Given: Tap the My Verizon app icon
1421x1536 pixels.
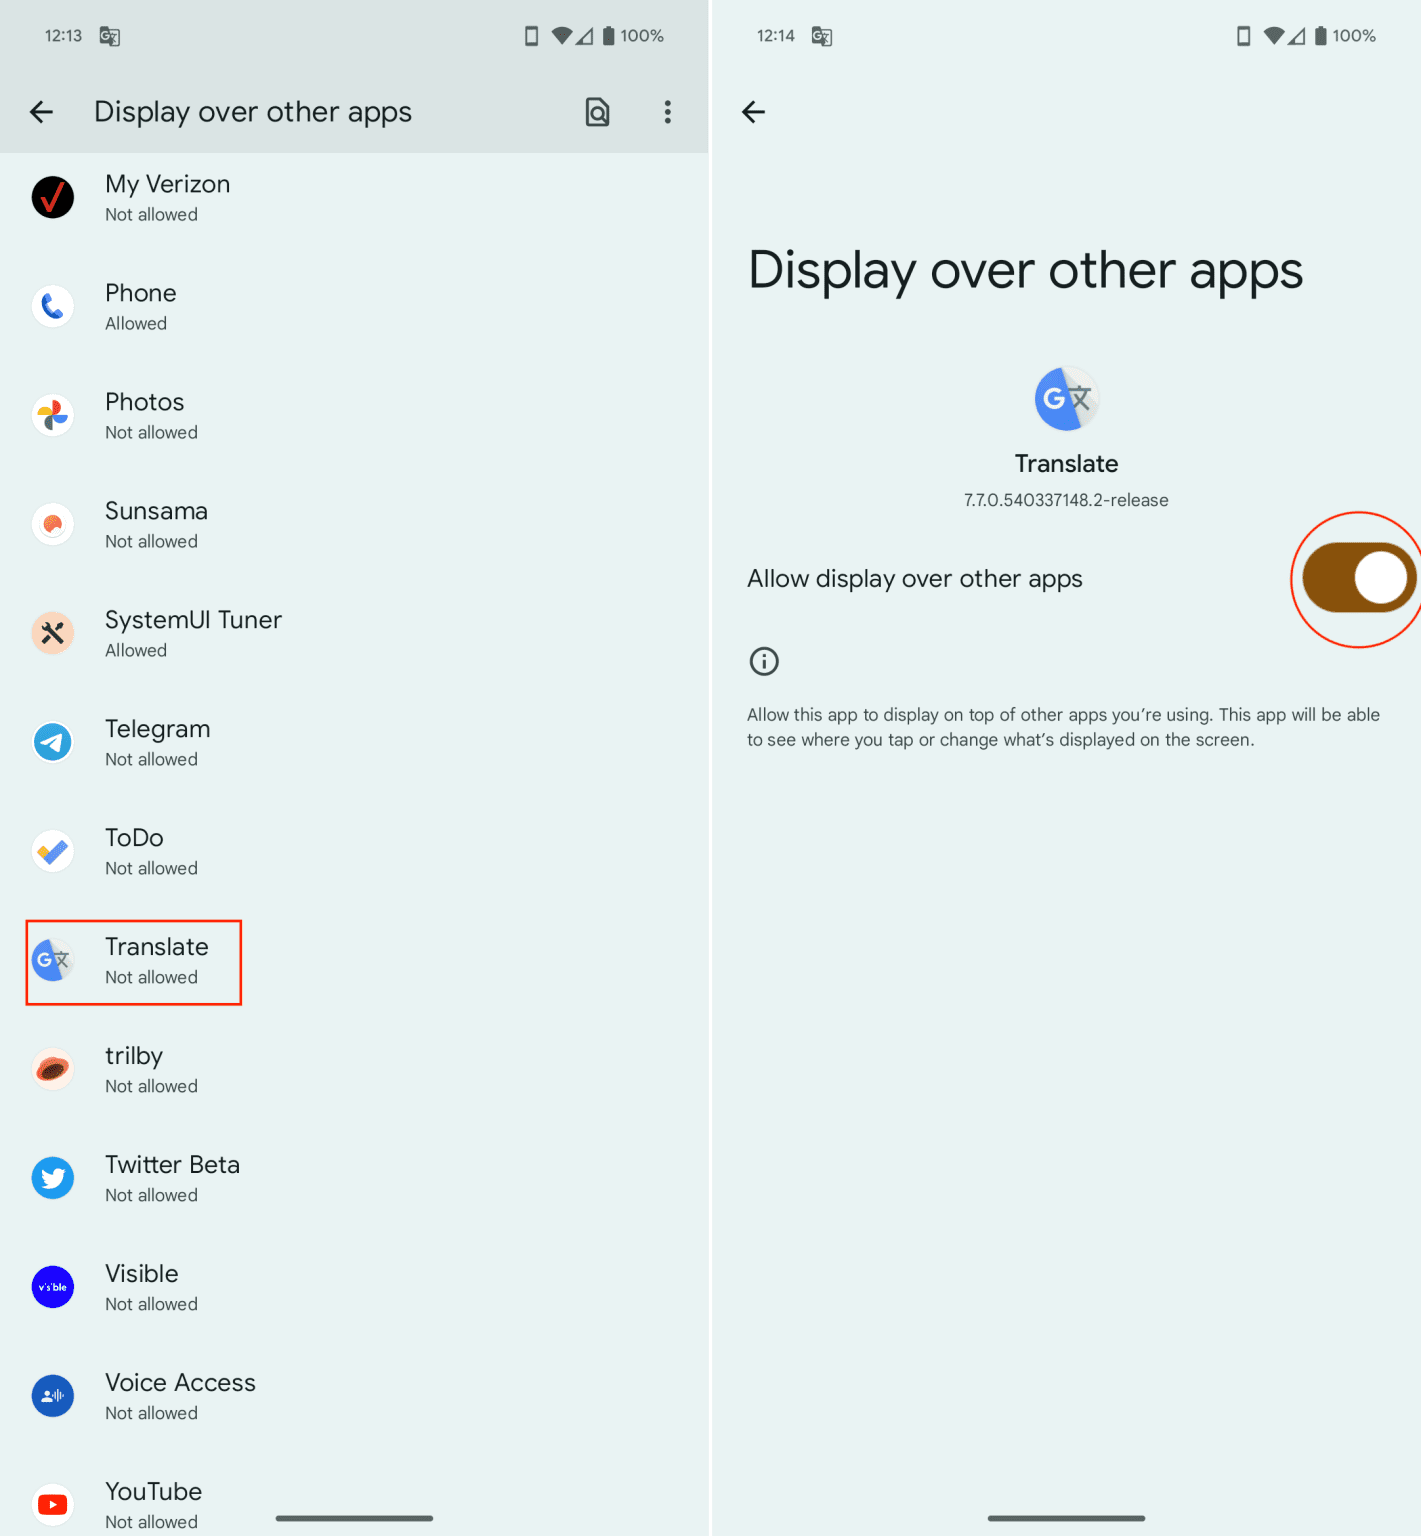Looking at the screenshot, I should pyautogui.click(x=52, y=197).
